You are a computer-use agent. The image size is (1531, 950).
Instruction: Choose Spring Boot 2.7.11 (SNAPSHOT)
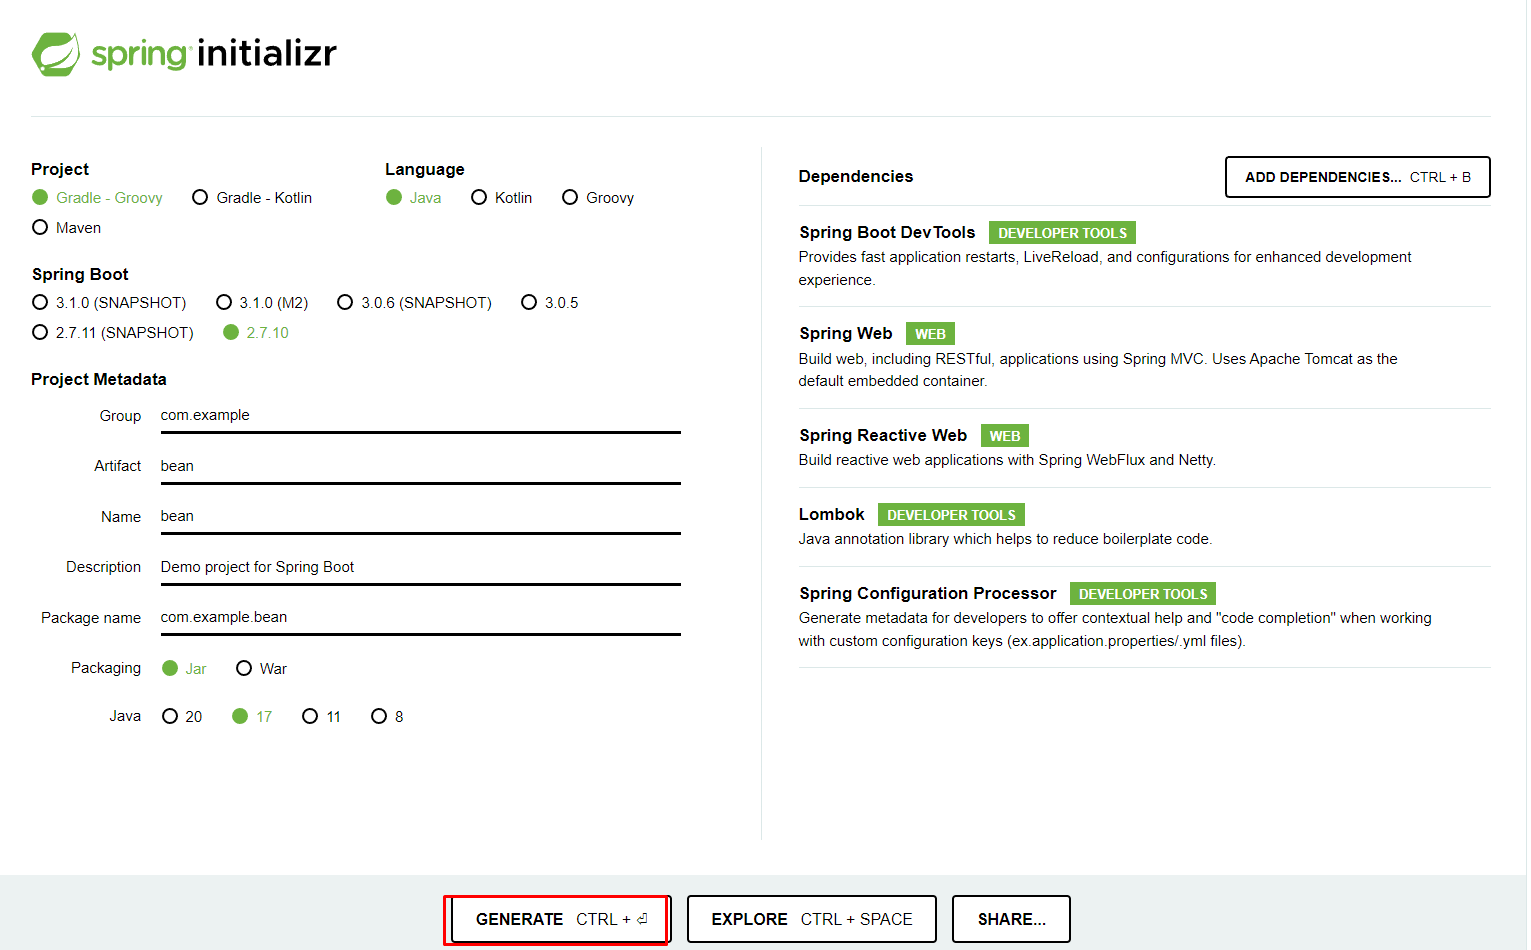point(113,333)
